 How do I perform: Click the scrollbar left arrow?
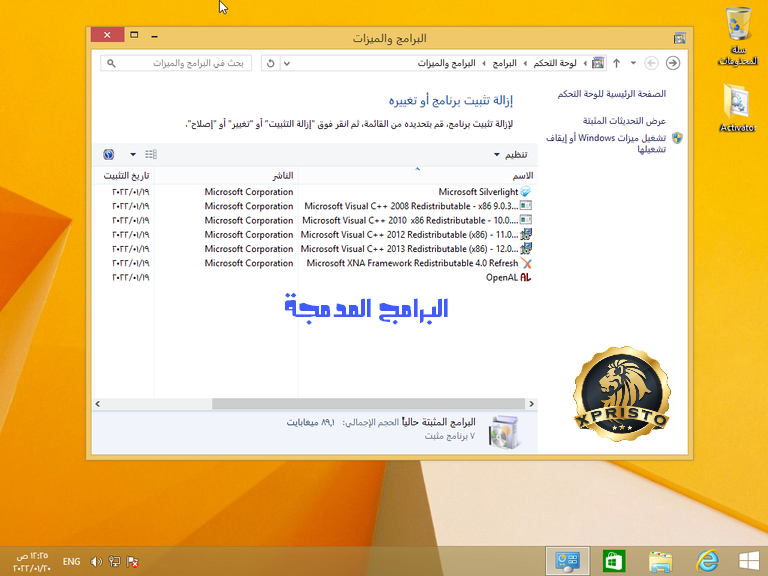click(x=98, y=404)
